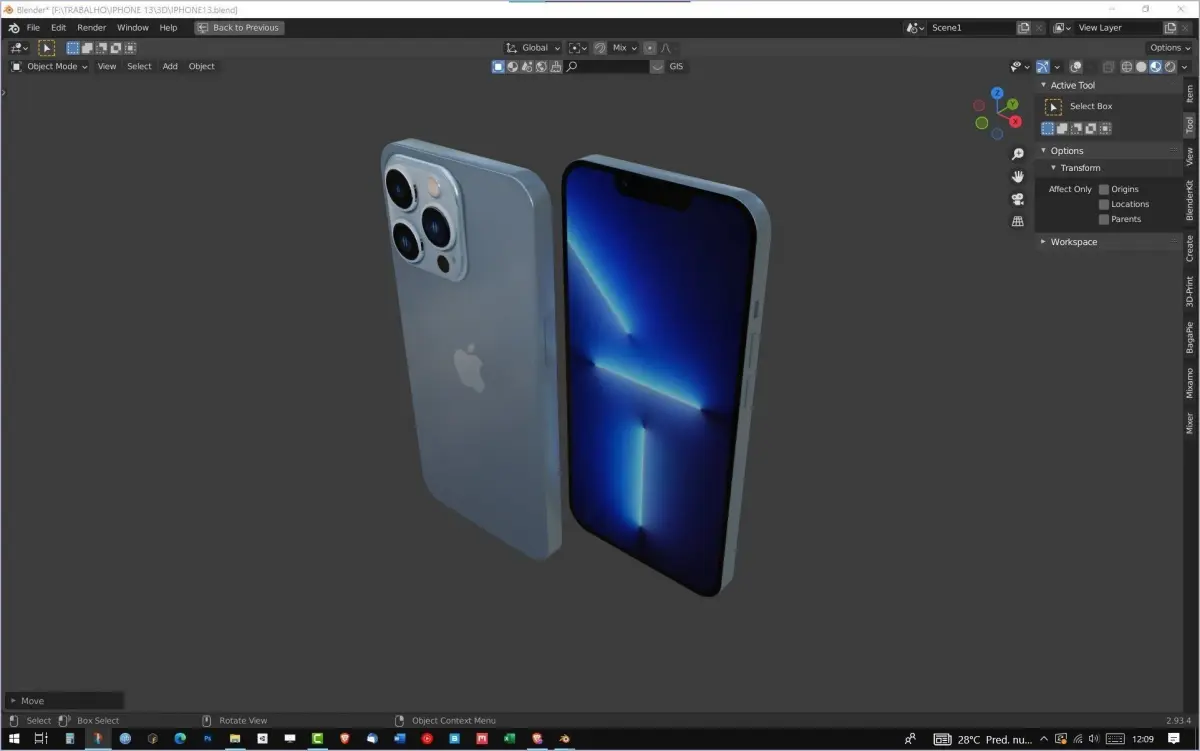1200x751 pixels.
Task: Toggle Show Overlays button
Action: (1076, 67)
